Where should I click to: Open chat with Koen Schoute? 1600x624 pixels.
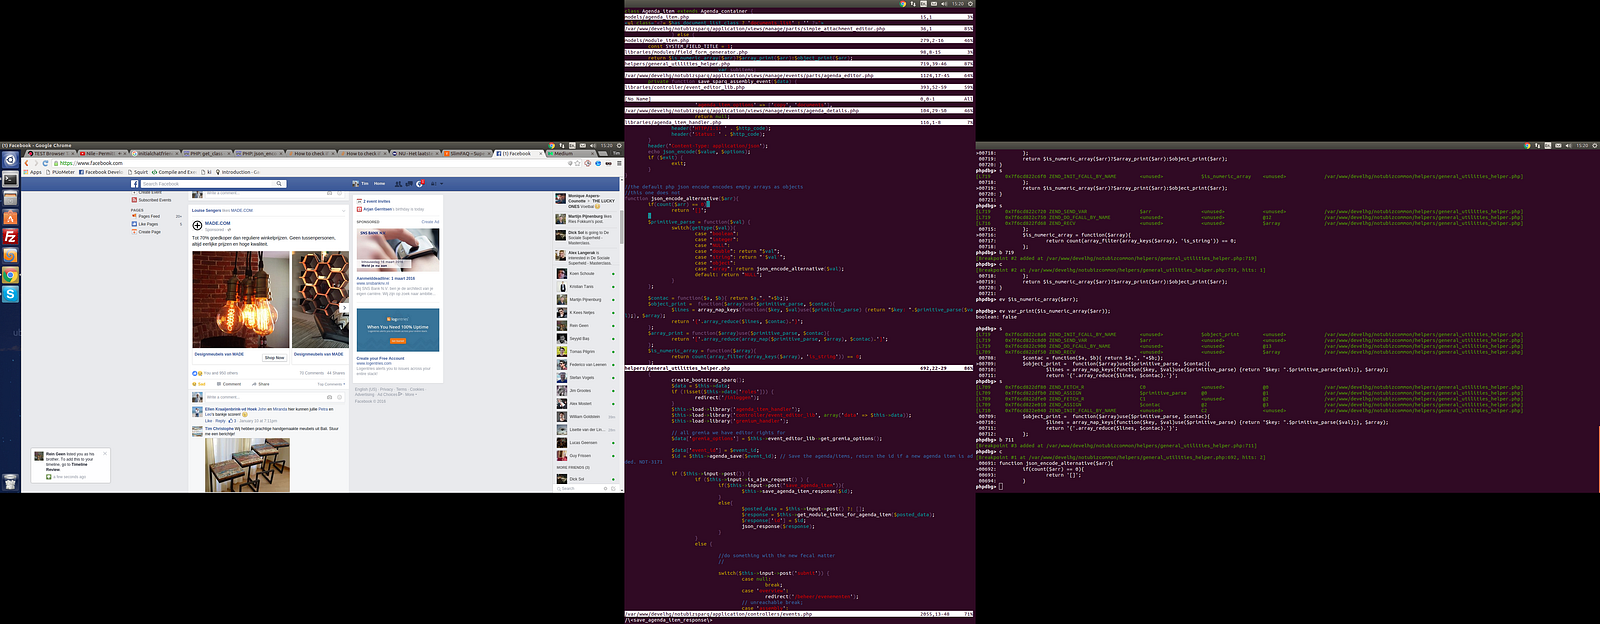pos(585,273)
